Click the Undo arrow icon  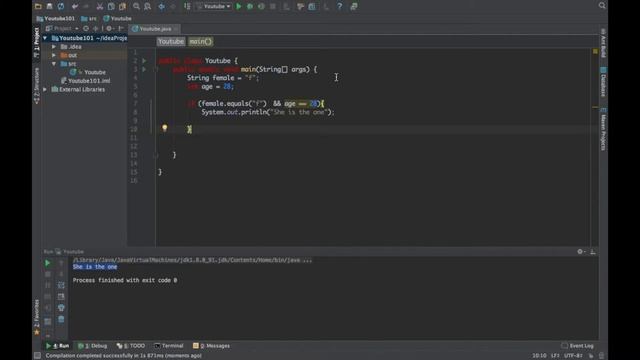pos(75,6)
